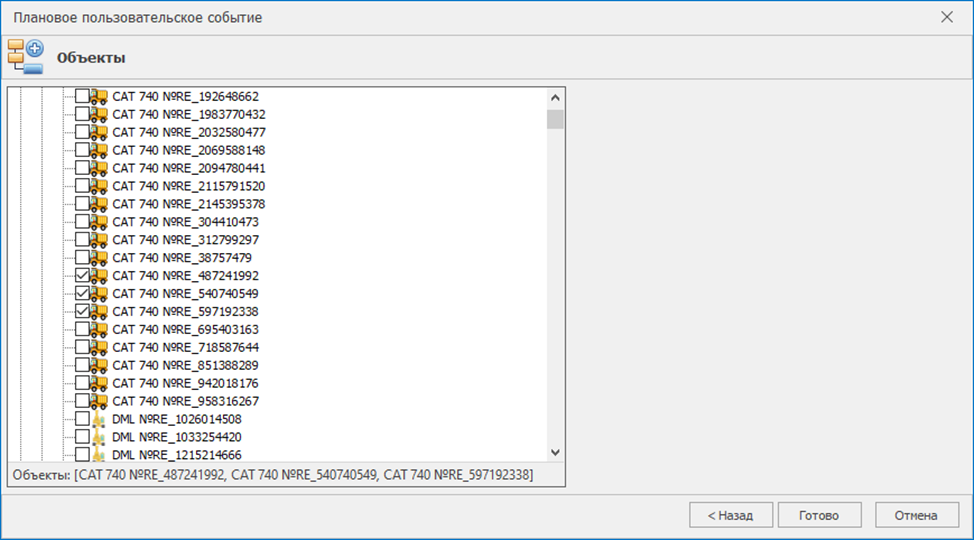Click the DML №RE_1026014508 drill icon
The width and height of the screenshot is (974, 540).
click(99, 419)
